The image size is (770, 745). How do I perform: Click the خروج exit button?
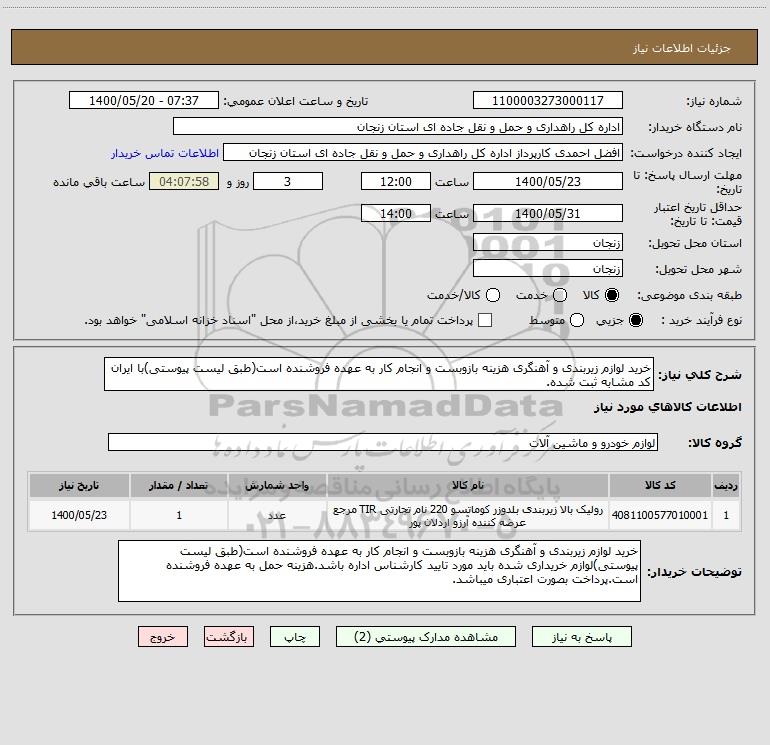(x=163, y=637)
